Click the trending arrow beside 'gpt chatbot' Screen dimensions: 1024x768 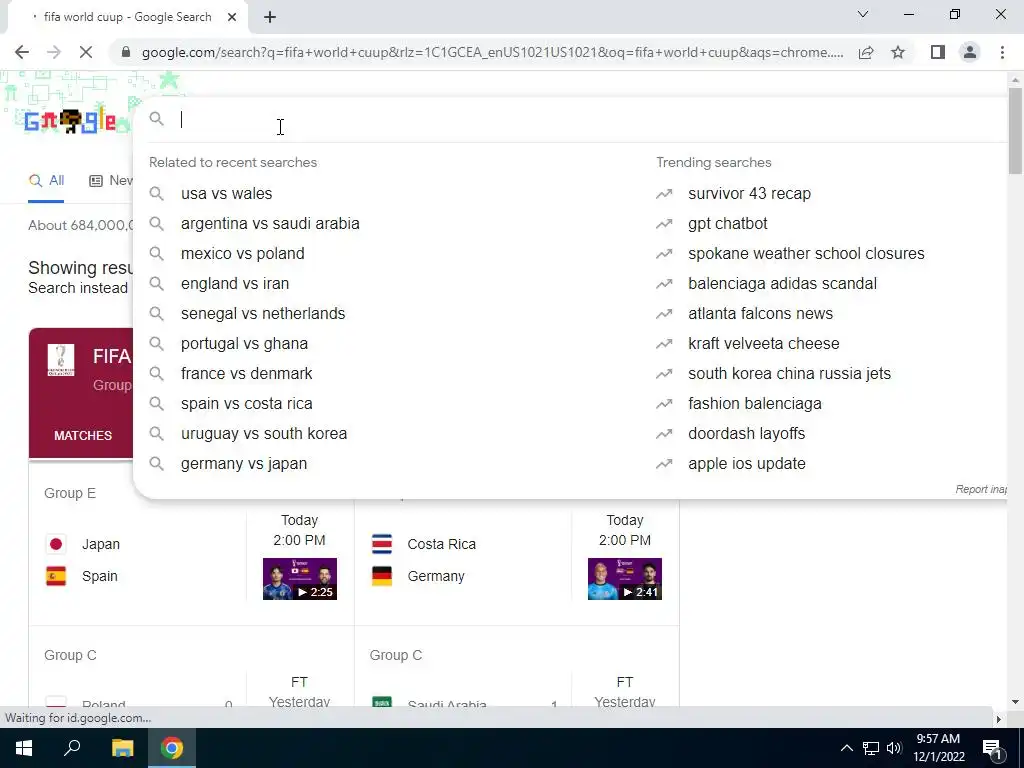[x=664, y=224]
